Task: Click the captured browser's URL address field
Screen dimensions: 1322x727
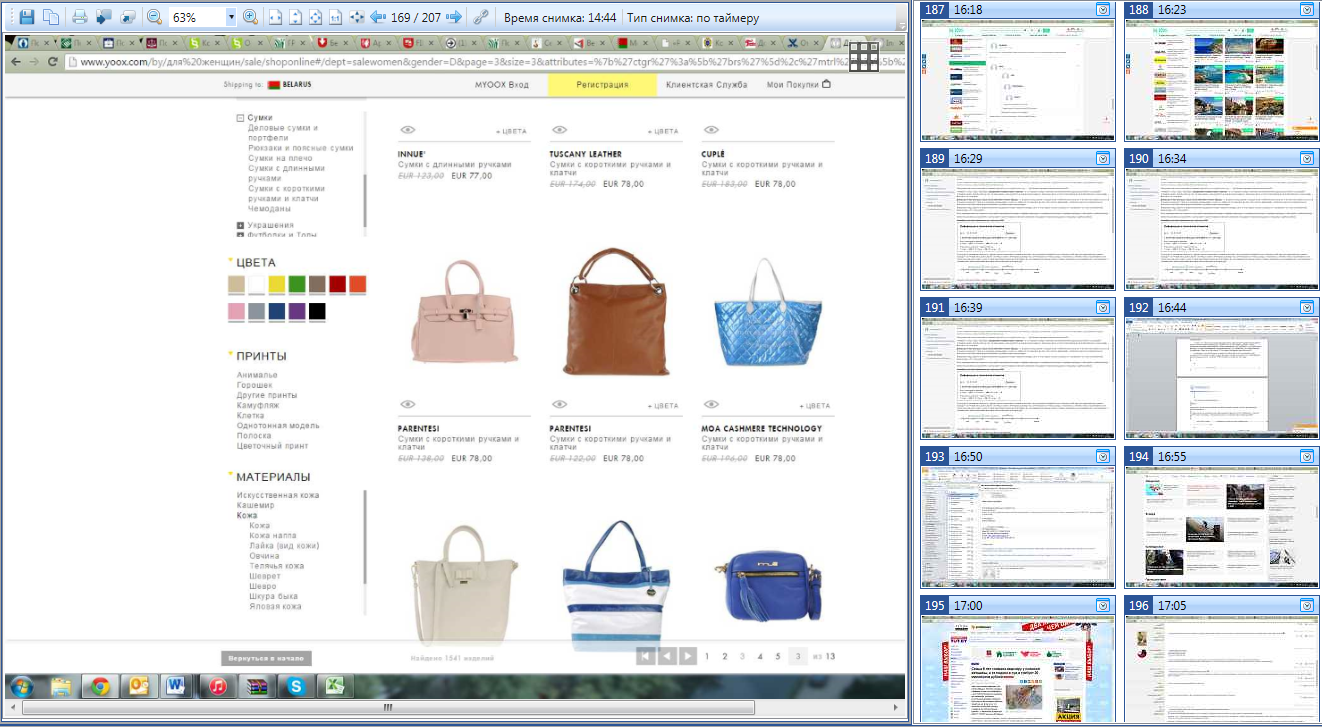Action: point(483,62)
